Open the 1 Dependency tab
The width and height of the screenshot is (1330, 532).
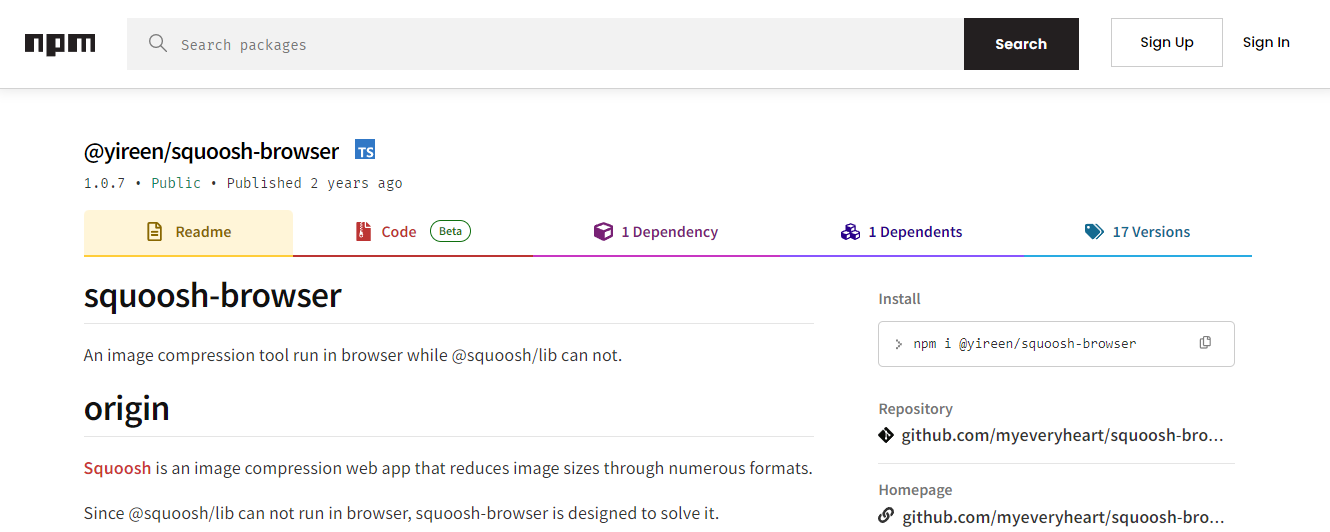tap(656, 233)
